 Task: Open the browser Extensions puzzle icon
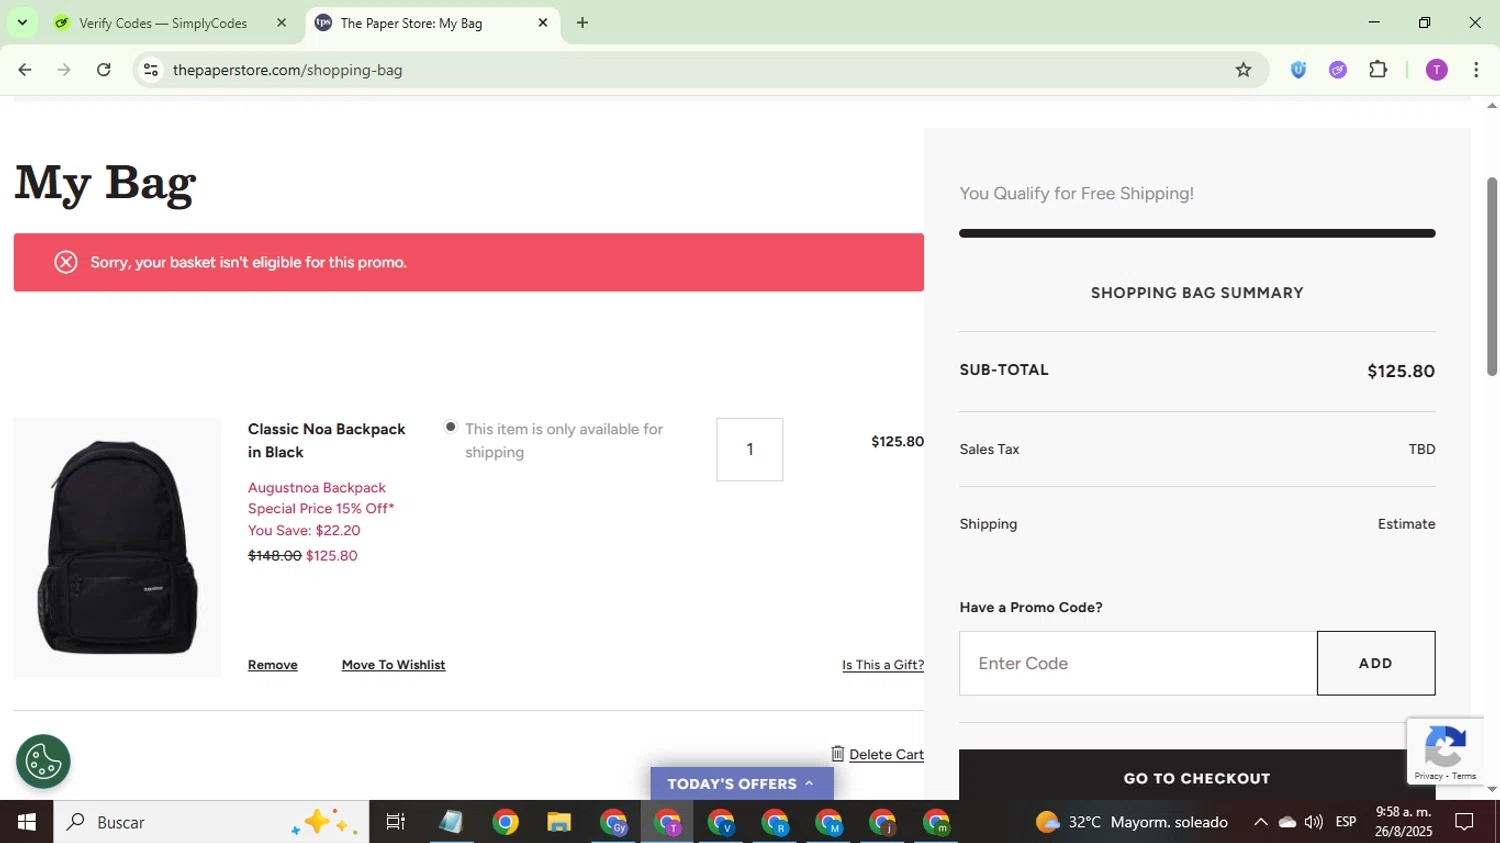tap(1378, 70)
